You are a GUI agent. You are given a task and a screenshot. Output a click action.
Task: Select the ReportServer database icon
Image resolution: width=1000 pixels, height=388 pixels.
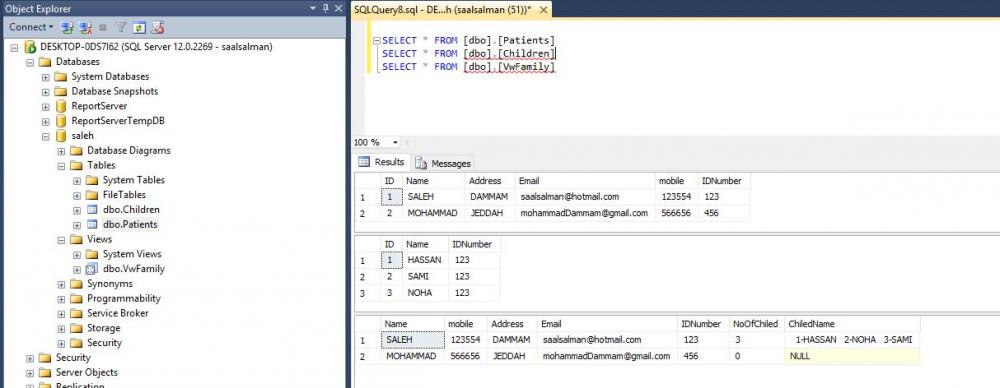point(61,106)
